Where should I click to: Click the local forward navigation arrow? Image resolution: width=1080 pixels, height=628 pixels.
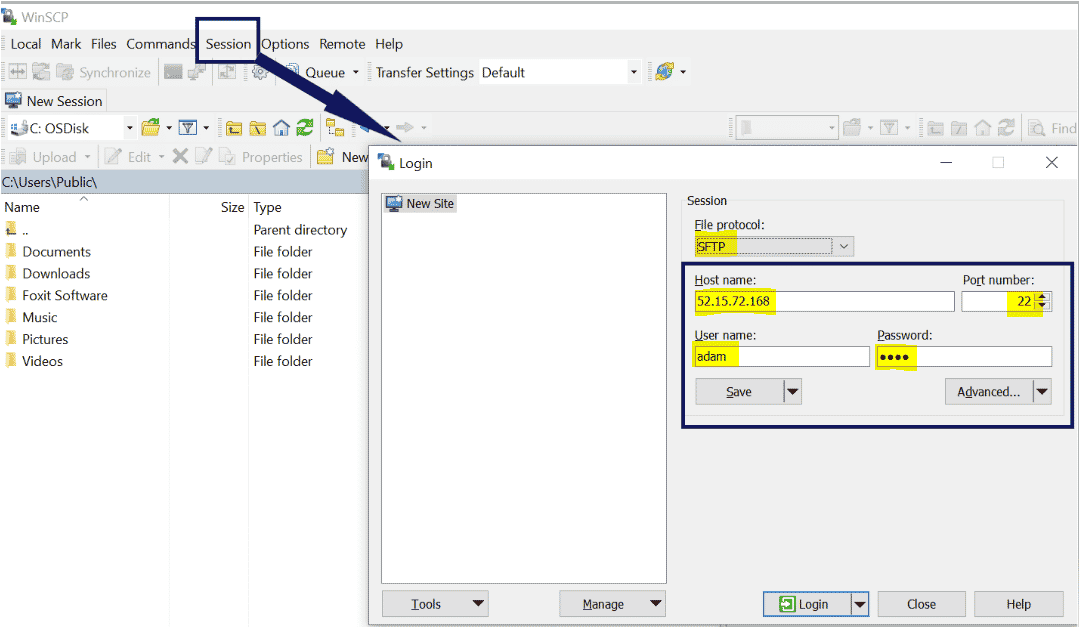[405, 127]
